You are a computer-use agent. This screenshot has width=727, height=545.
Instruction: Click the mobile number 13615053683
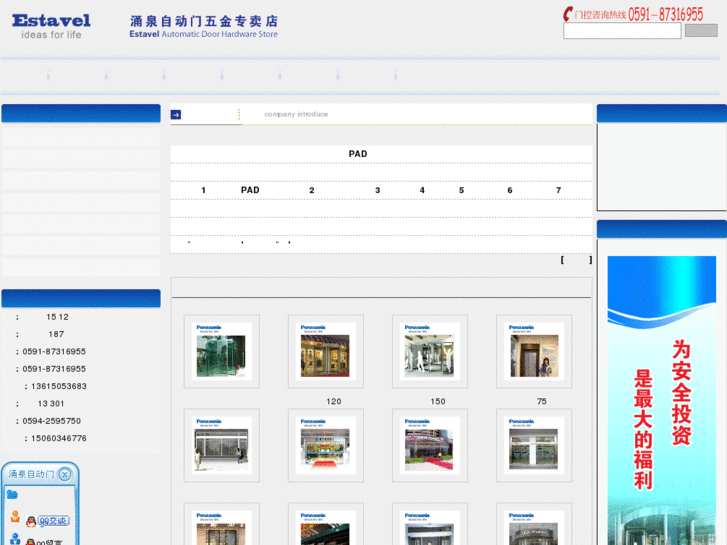[x=59, y=386]
